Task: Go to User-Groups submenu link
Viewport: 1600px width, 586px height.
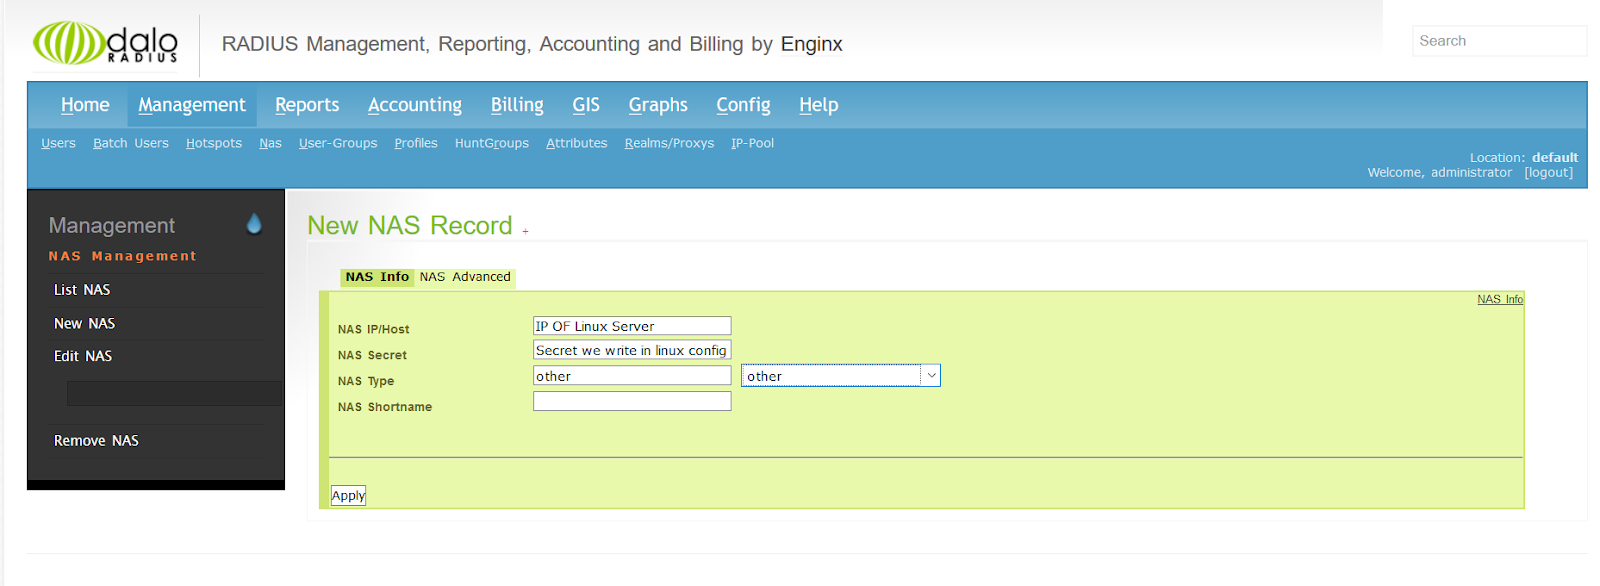Action: click(x=338, y=143)
